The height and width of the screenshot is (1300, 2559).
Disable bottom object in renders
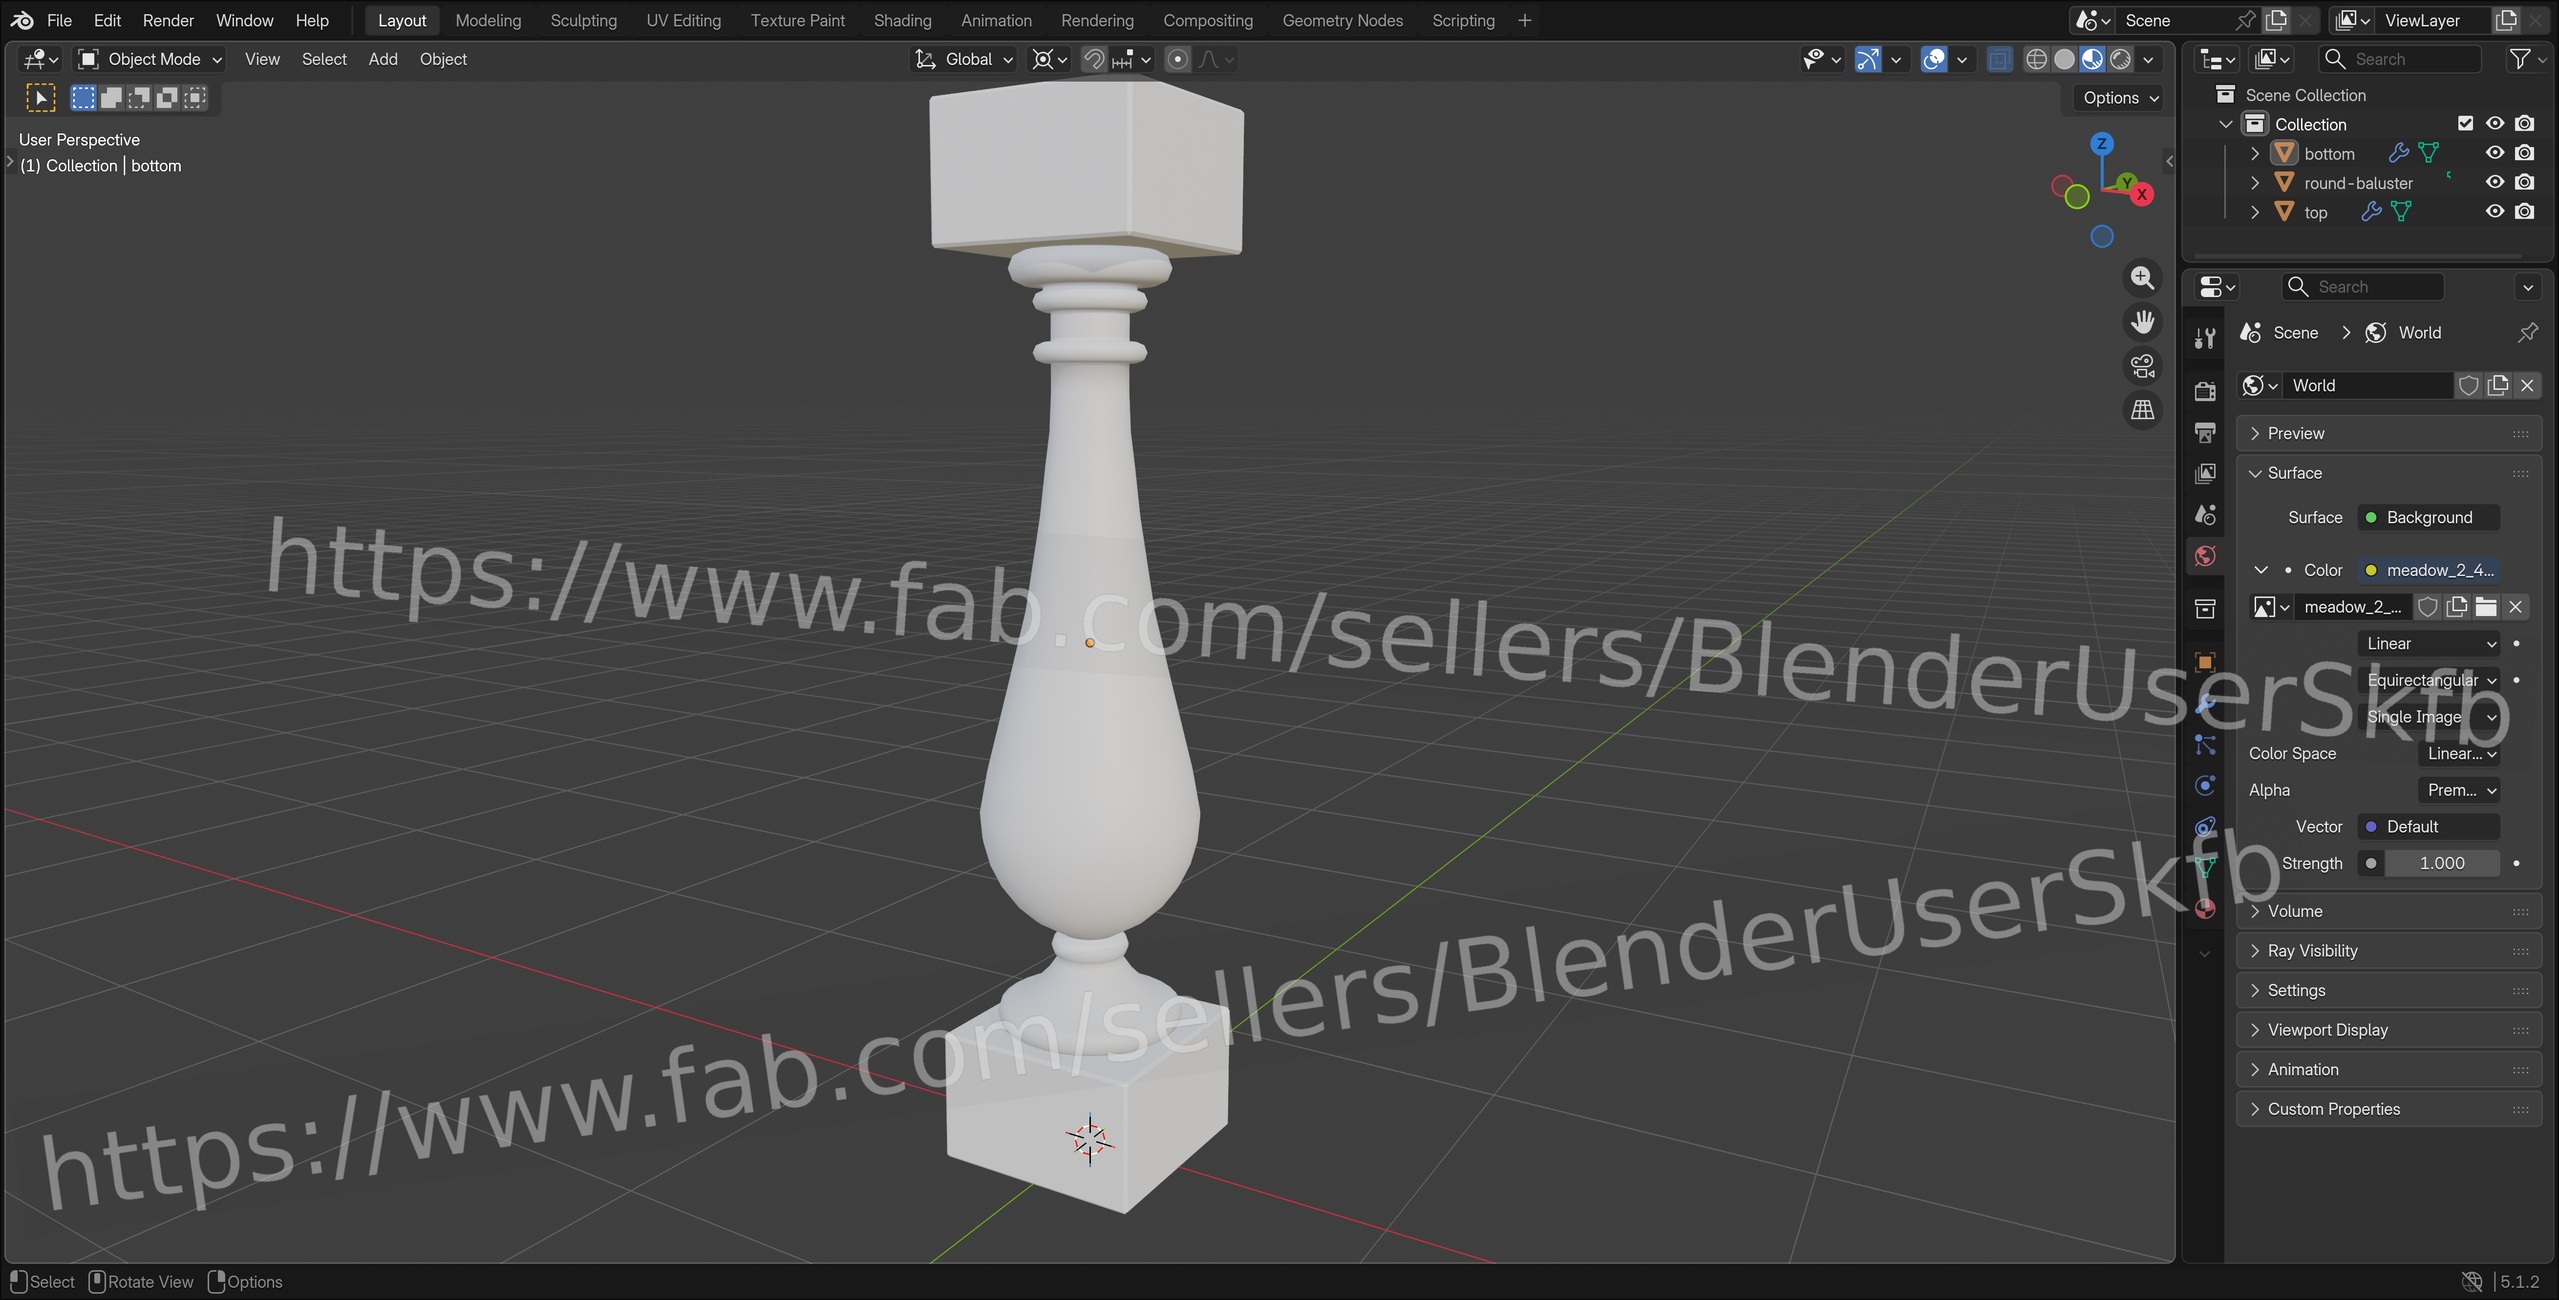click(2525, 153)
